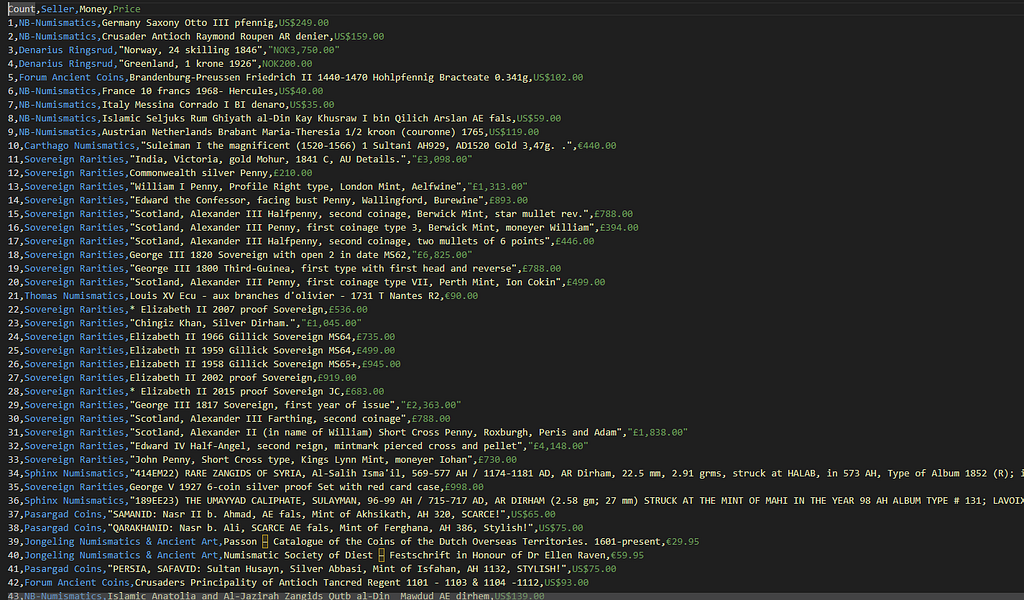Click the "Price" header field
The height and width of the screenshot is (600, 1024).
(x=127, y=9)
